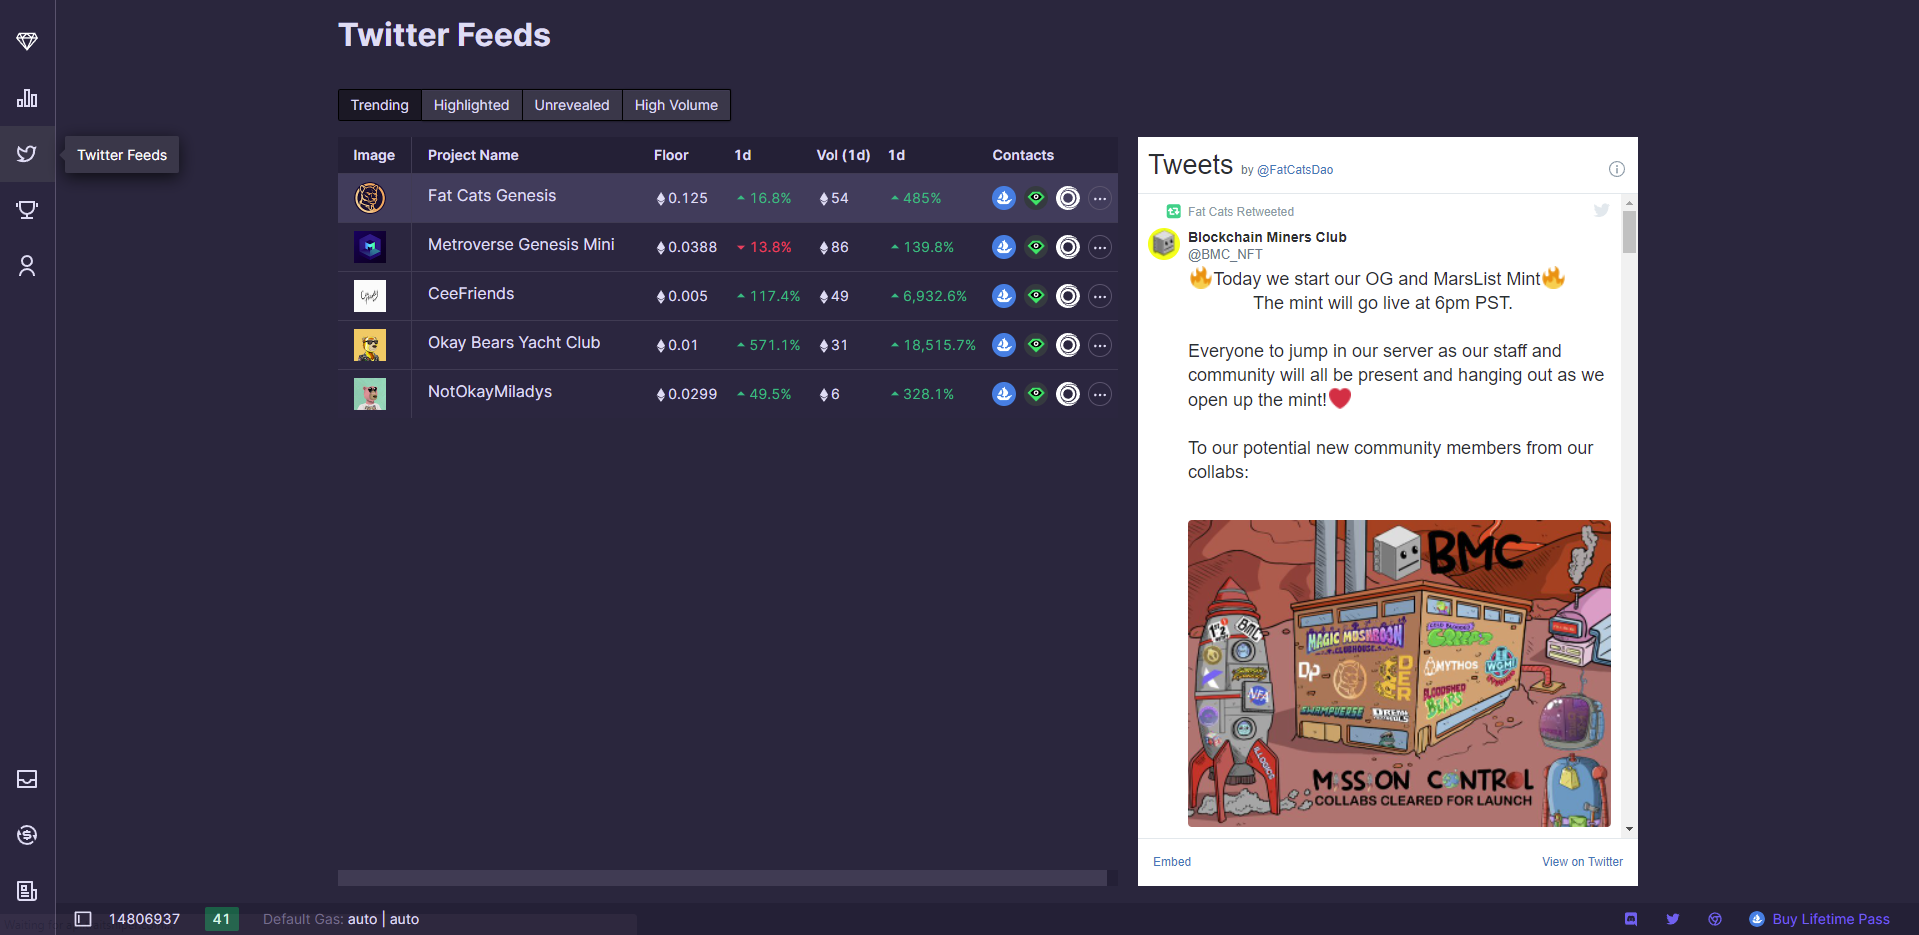
Task: Click the Okay Bears Yacht Club image
Action: pyautogui.click(x=370, y=345)
